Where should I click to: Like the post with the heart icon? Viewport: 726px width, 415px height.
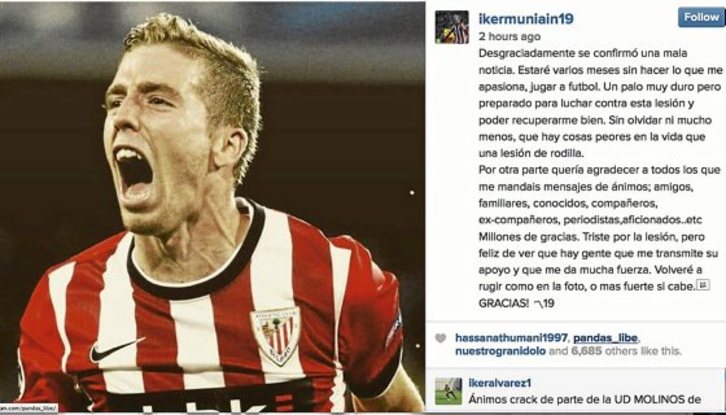click(440, 338)
